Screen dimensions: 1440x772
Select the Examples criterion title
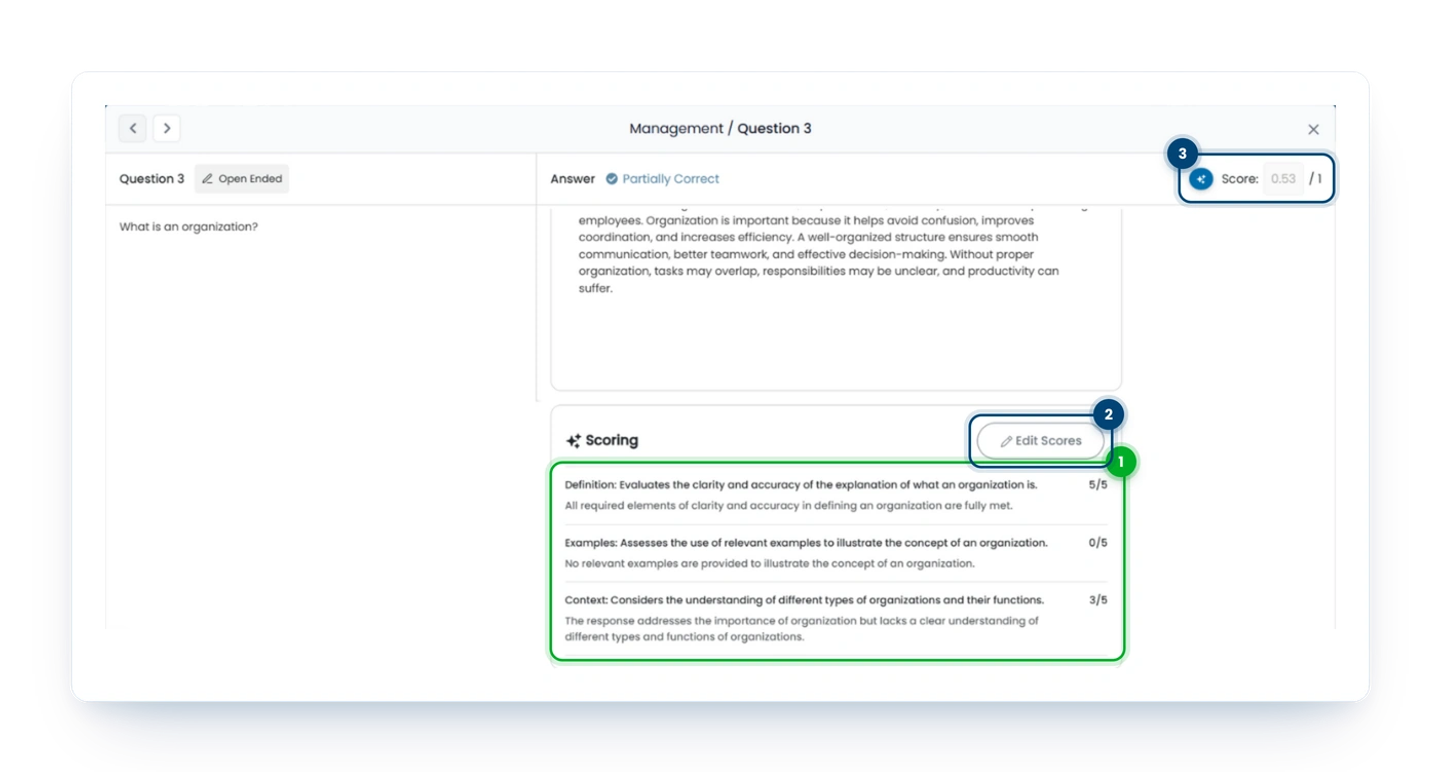[806, 543]
